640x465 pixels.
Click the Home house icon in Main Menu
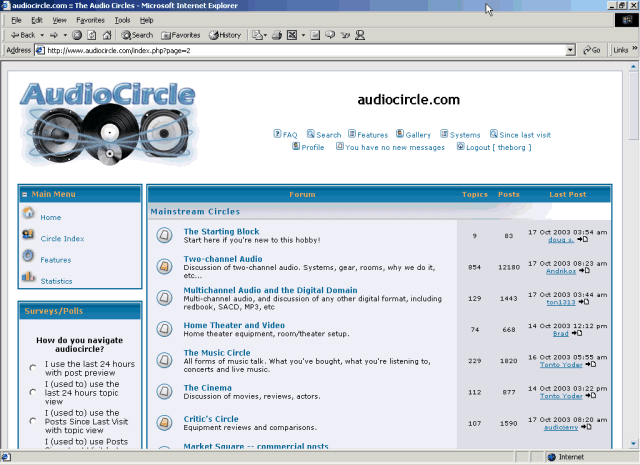click(28, 212)
